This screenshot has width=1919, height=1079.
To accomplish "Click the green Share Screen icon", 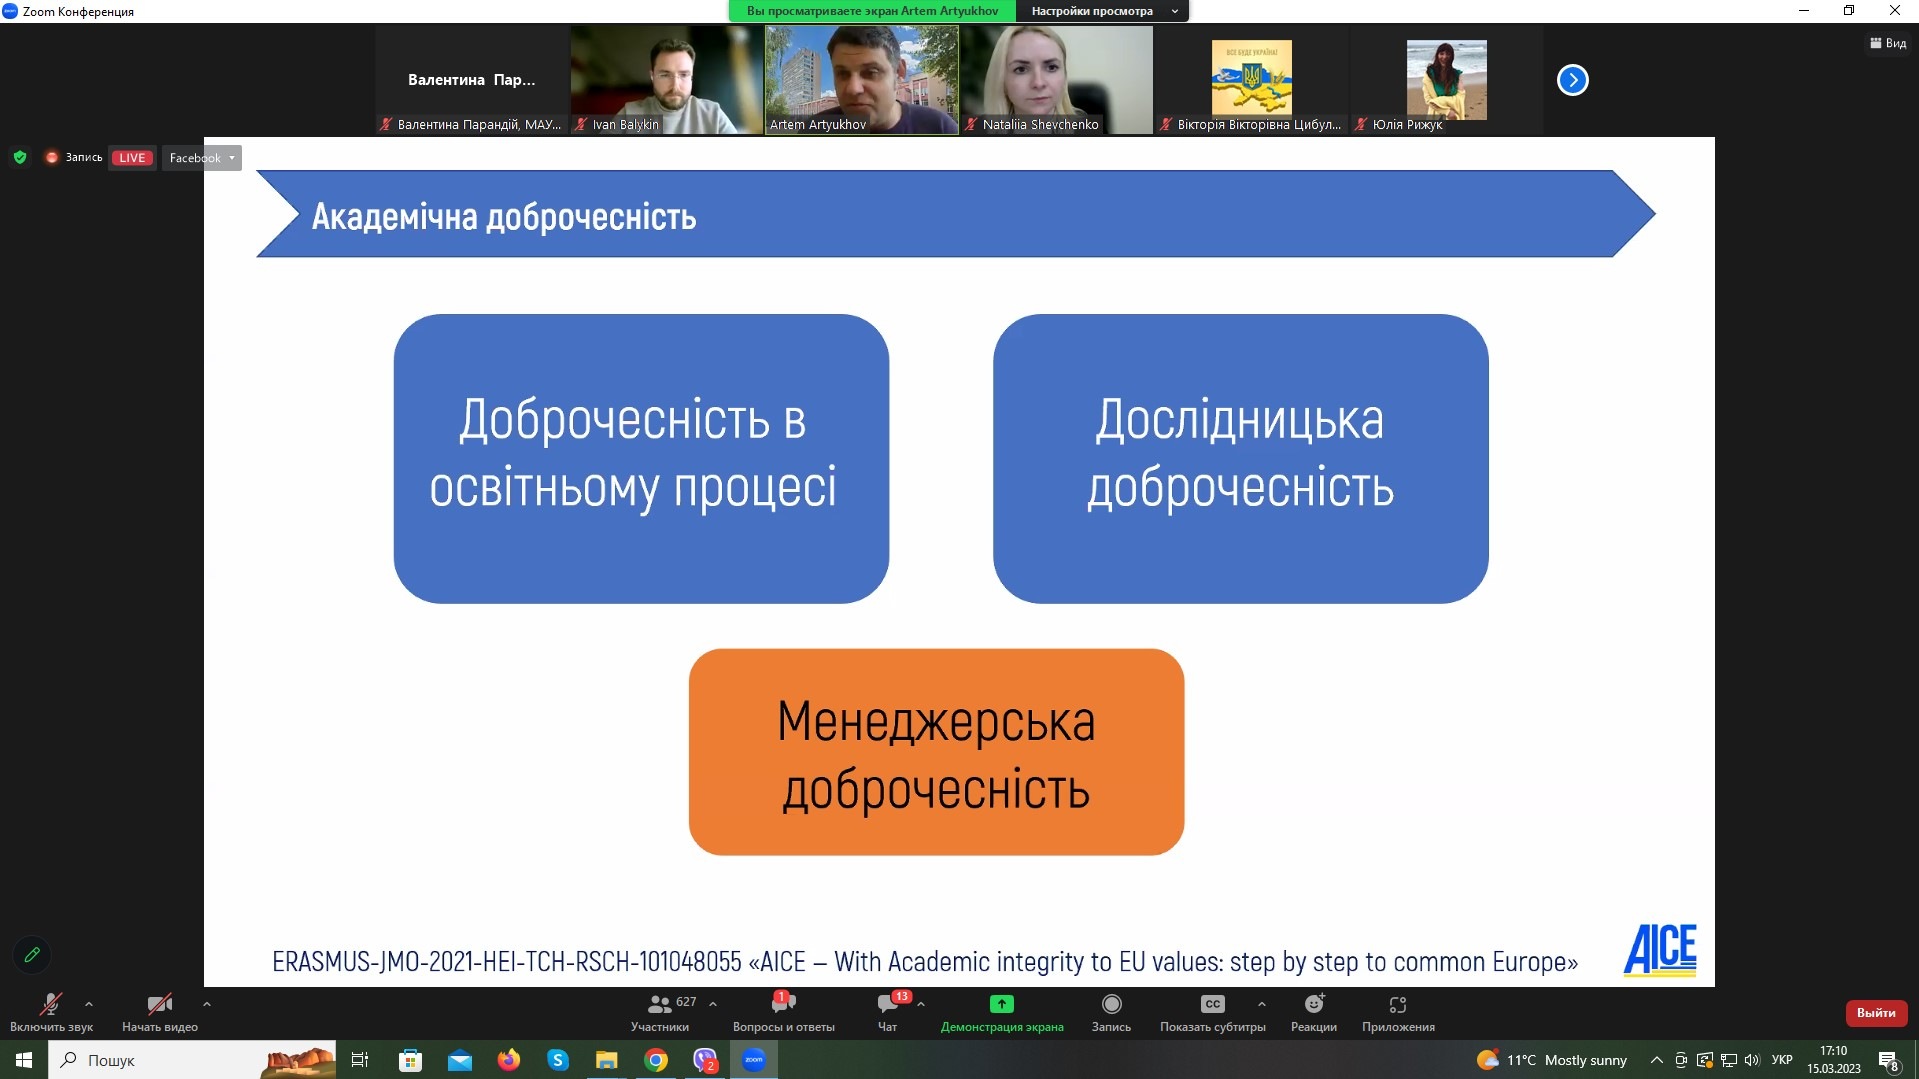I will pyautogui.click(x=1001, y=1004).
